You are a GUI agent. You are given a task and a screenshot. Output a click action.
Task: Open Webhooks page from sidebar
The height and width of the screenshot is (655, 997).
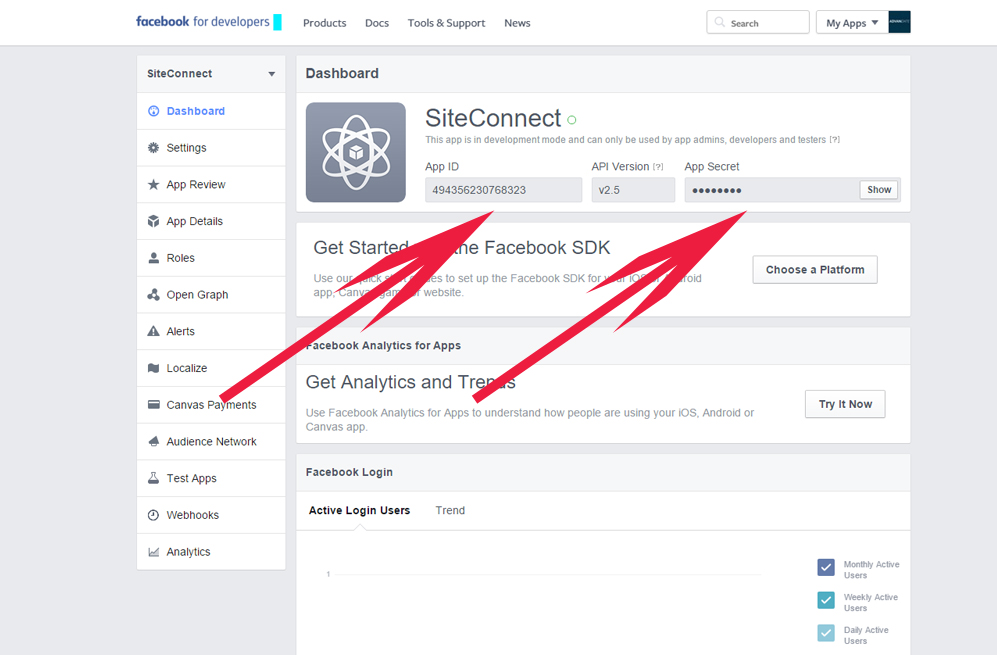[x=211, y=515]
